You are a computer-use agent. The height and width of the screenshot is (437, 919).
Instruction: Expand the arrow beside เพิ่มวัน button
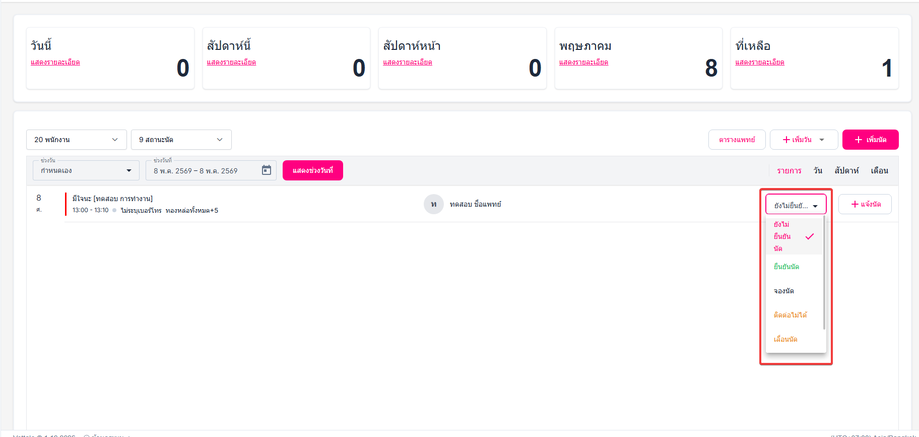[x=821, y=140]
